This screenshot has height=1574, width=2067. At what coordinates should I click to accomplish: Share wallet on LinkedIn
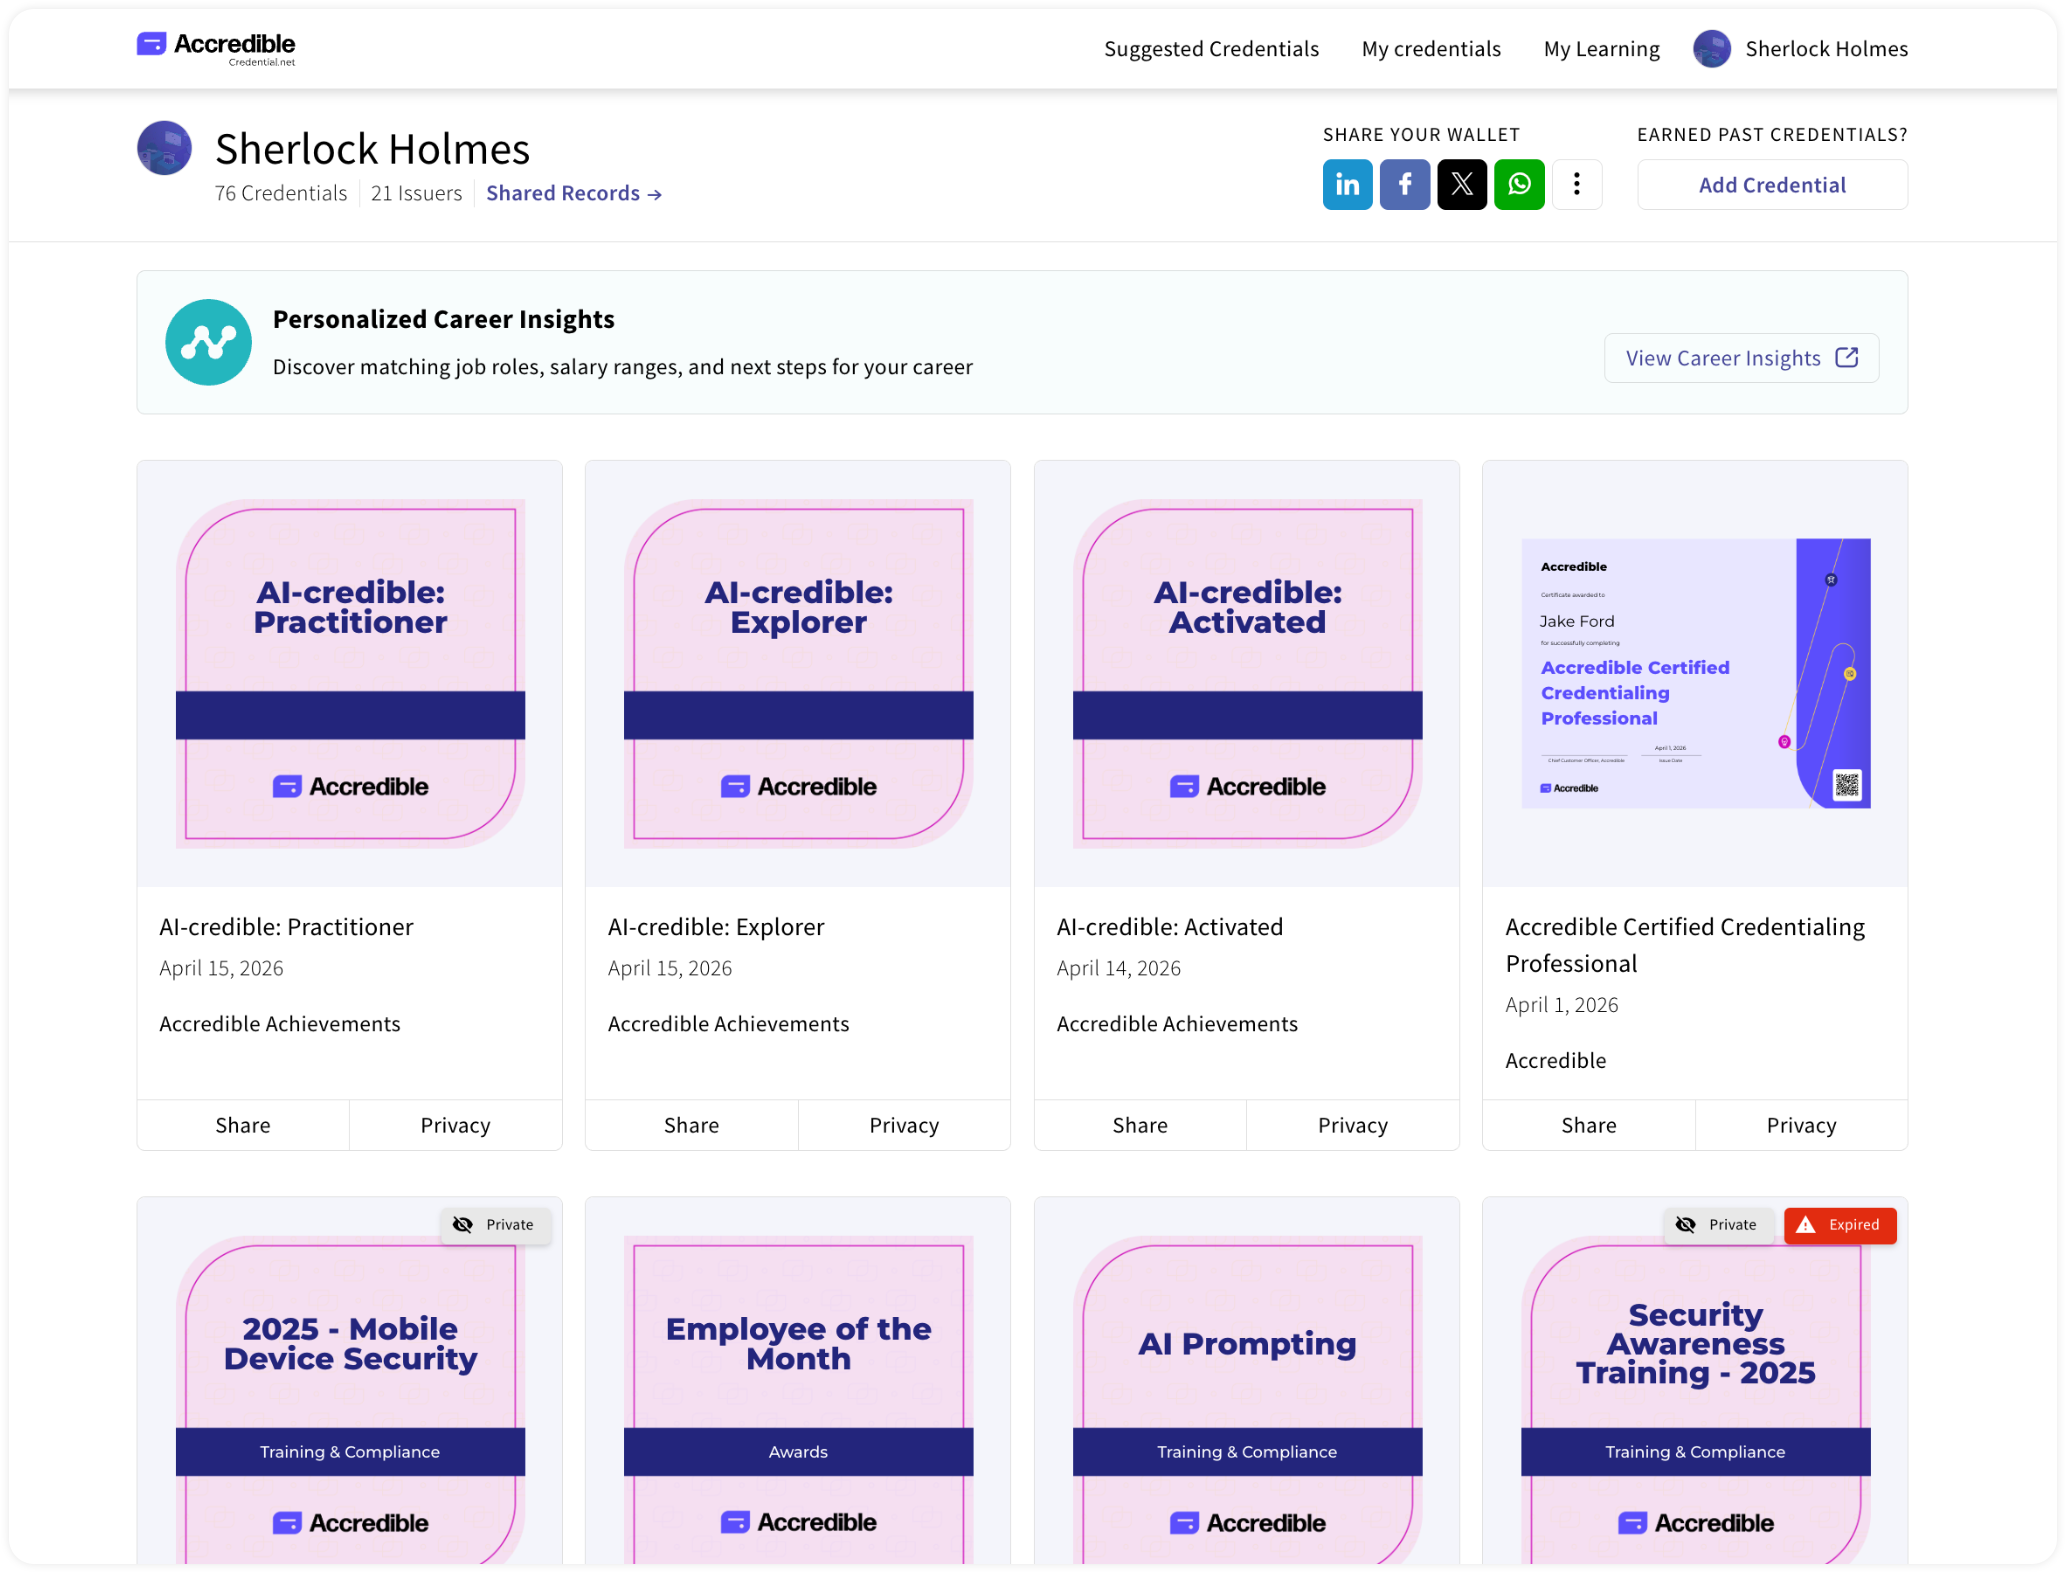tap(1347, 185)
